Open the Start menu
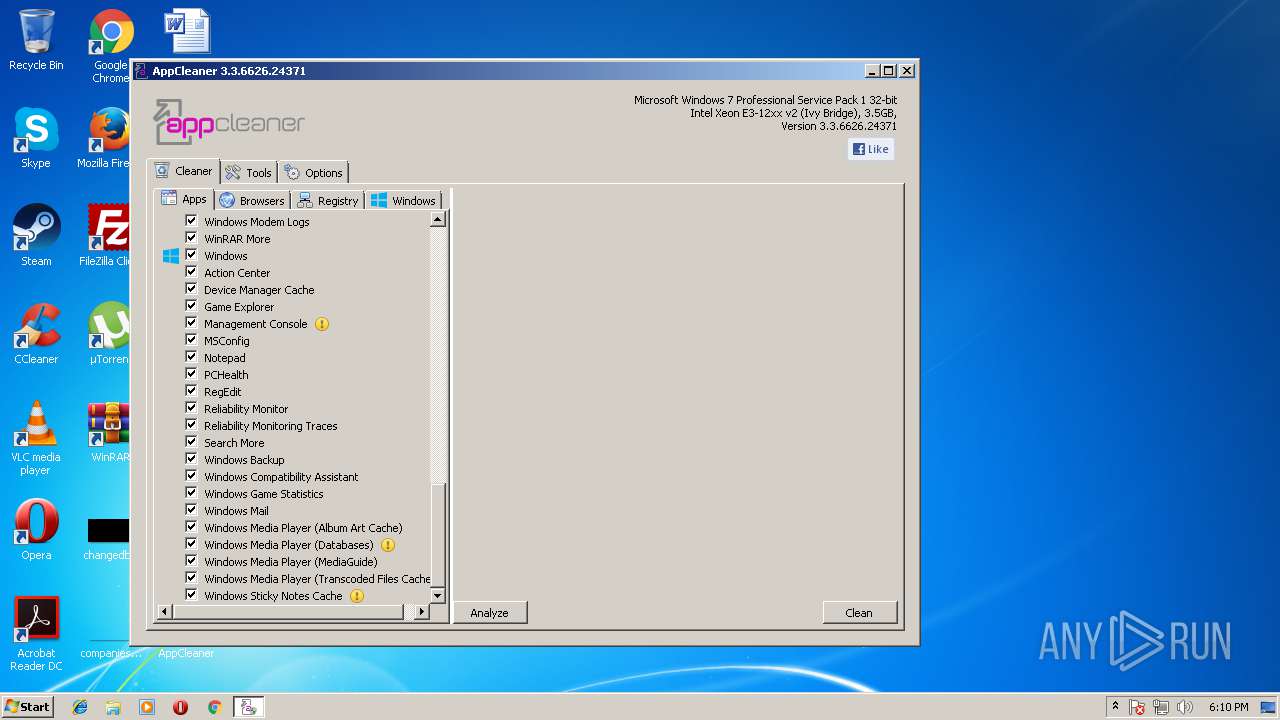This screenshot has height=720, width=1280. click(x=28, y=707)
